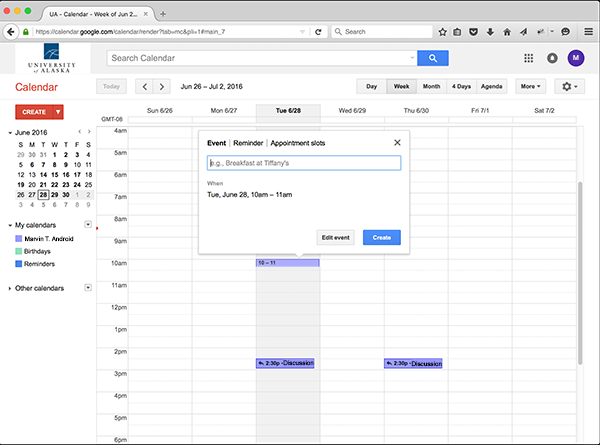Switch to Month view
Viewport: 600px width, 445px height.
431,87
